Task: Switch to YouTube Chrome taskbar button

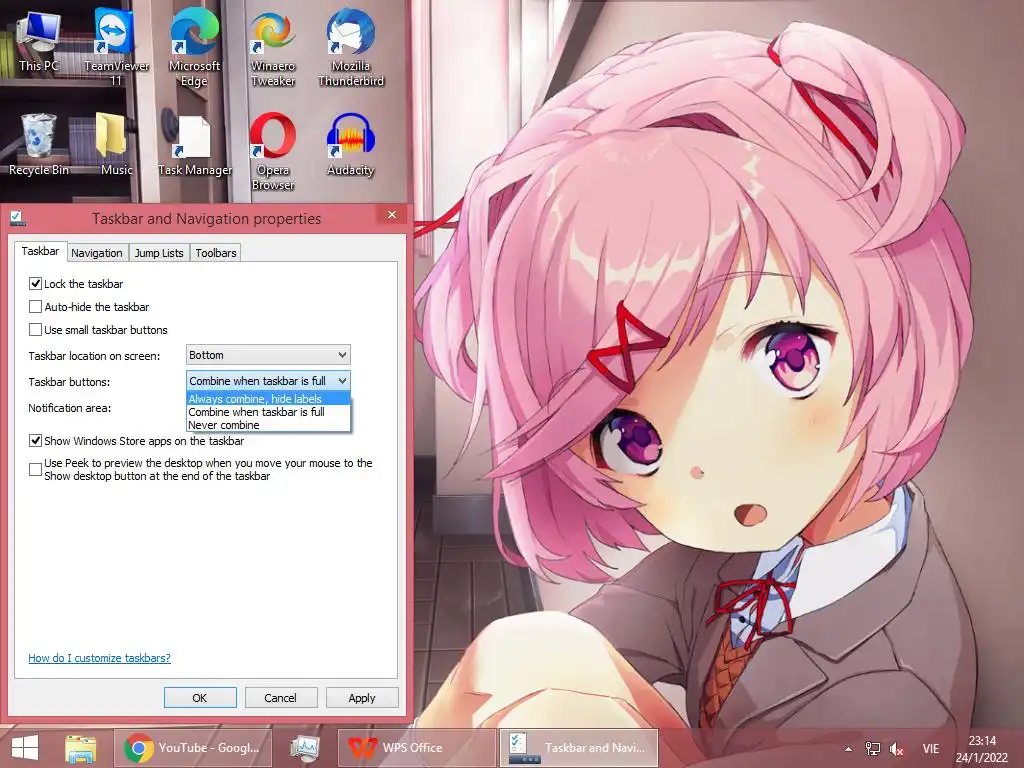Action: point(193,748)
